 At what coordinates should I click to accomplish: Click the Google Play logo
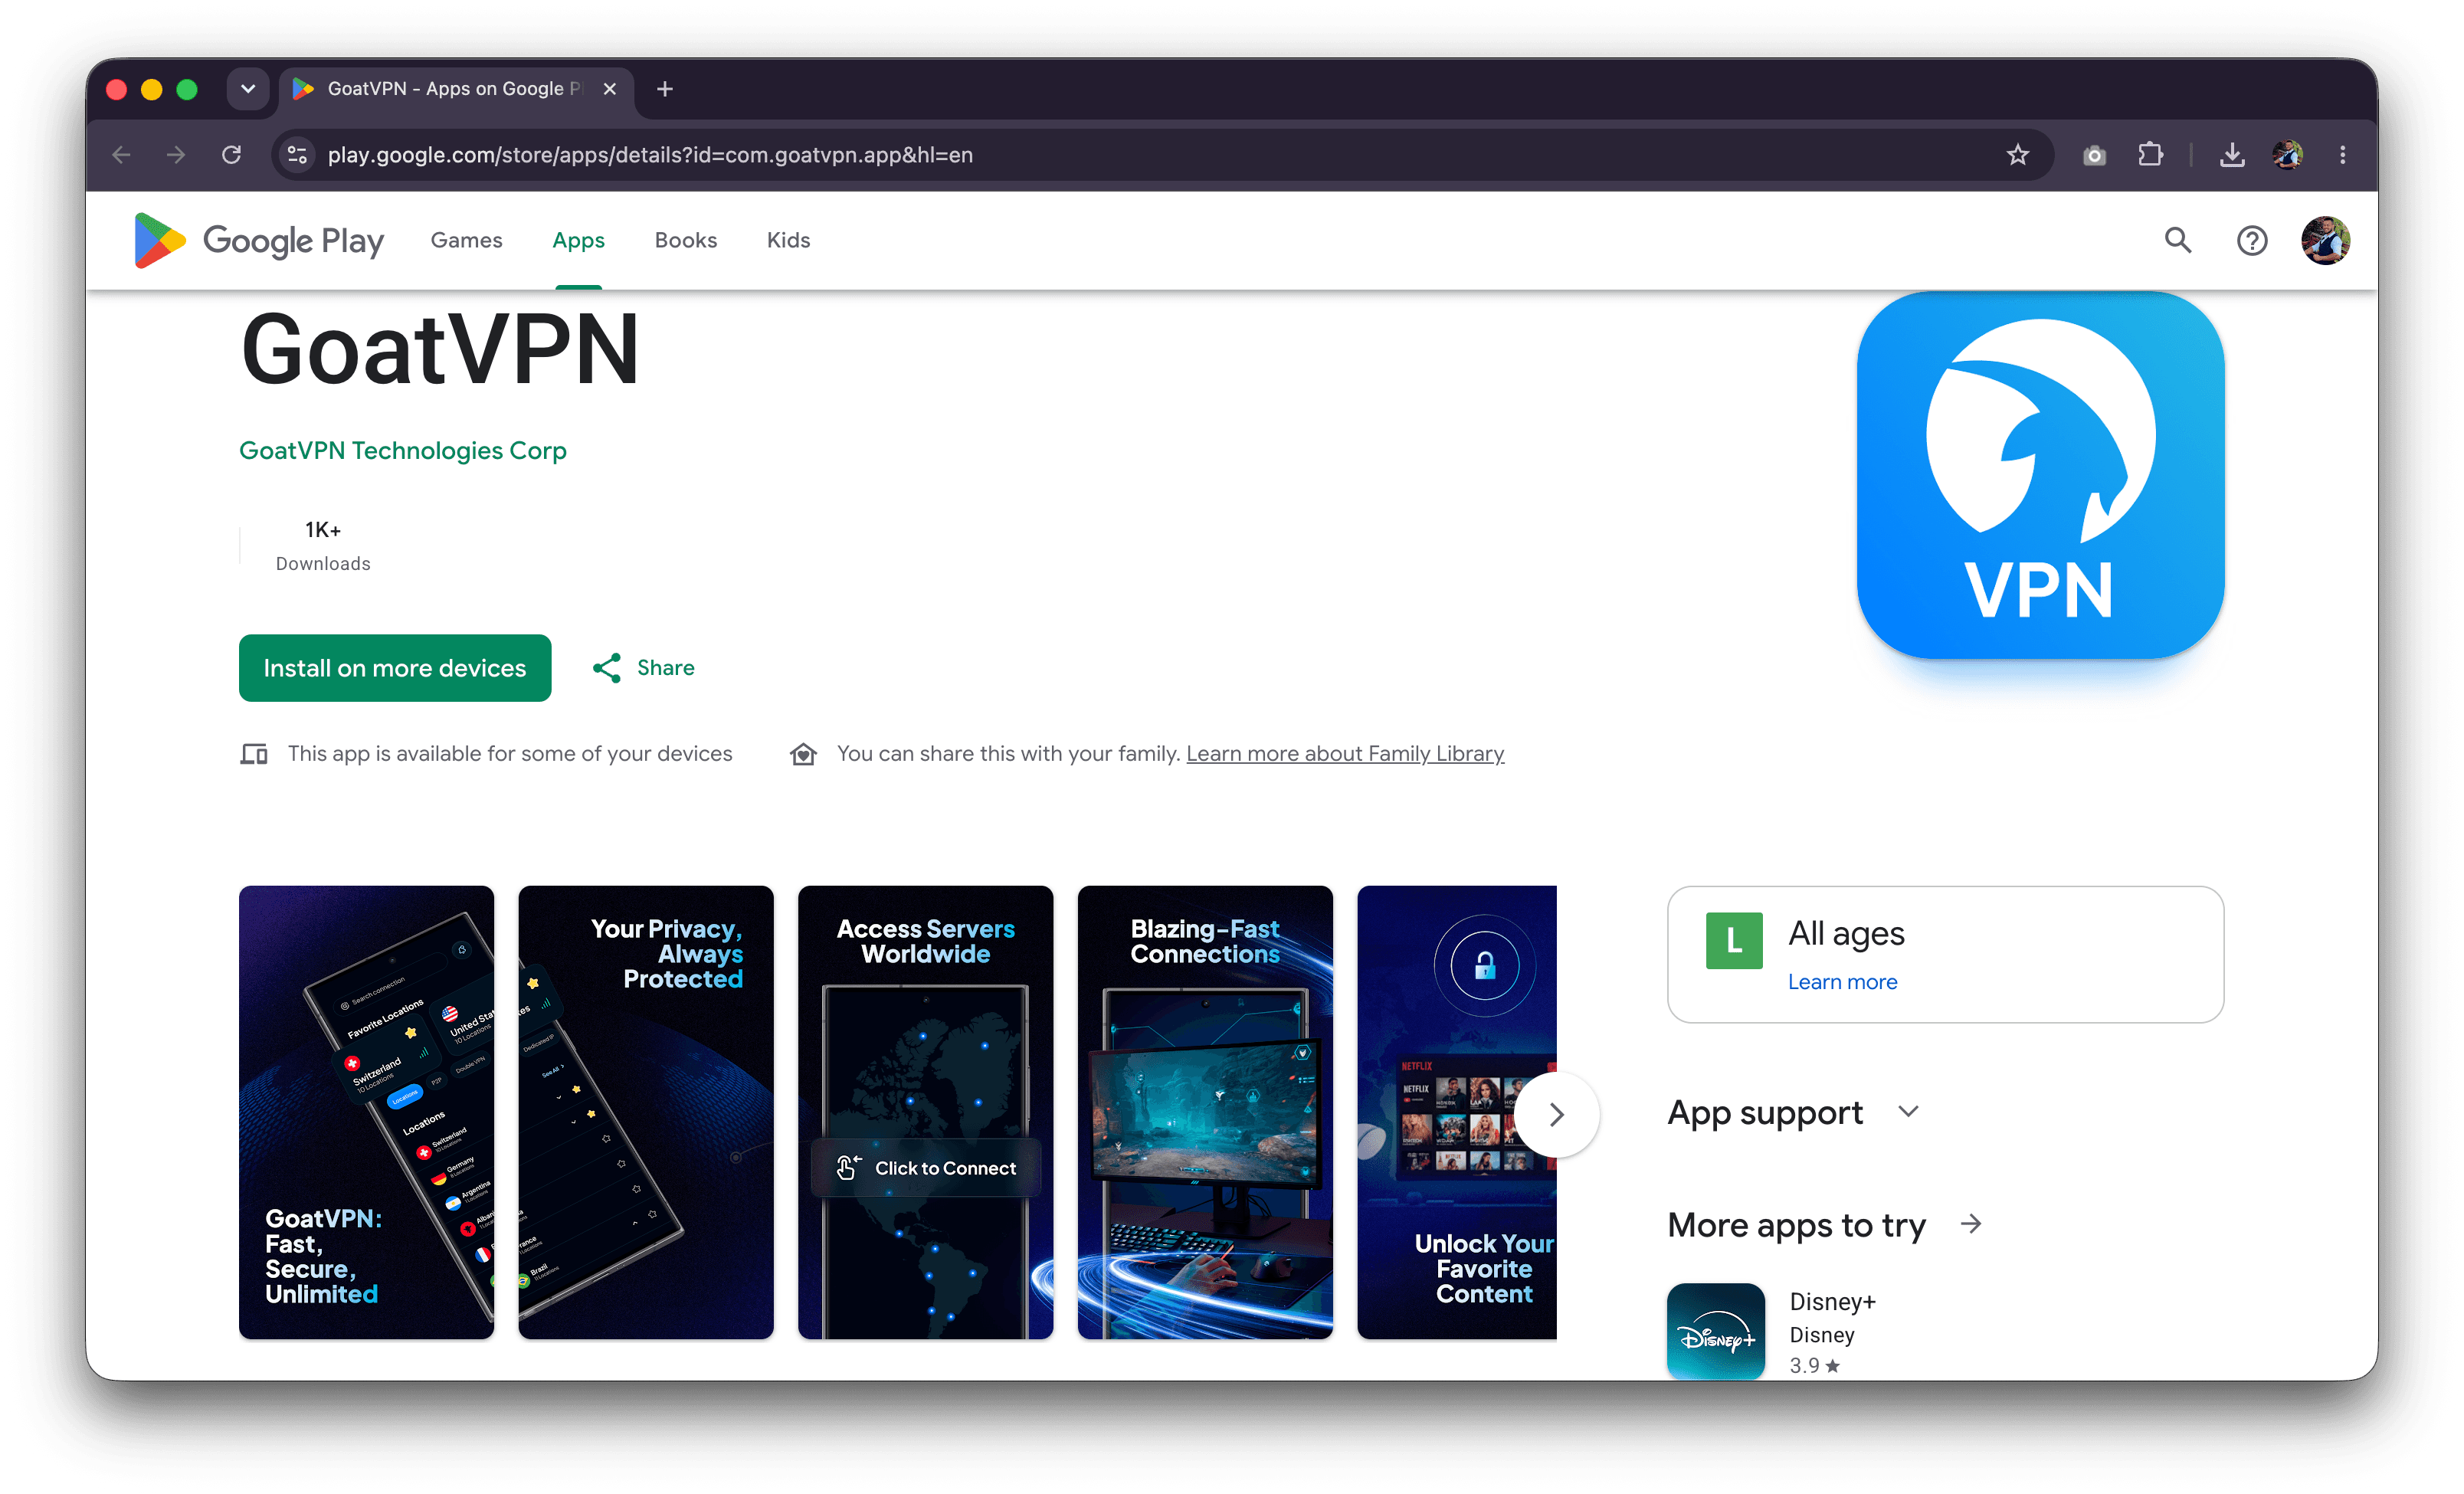[x=259, y=240]
